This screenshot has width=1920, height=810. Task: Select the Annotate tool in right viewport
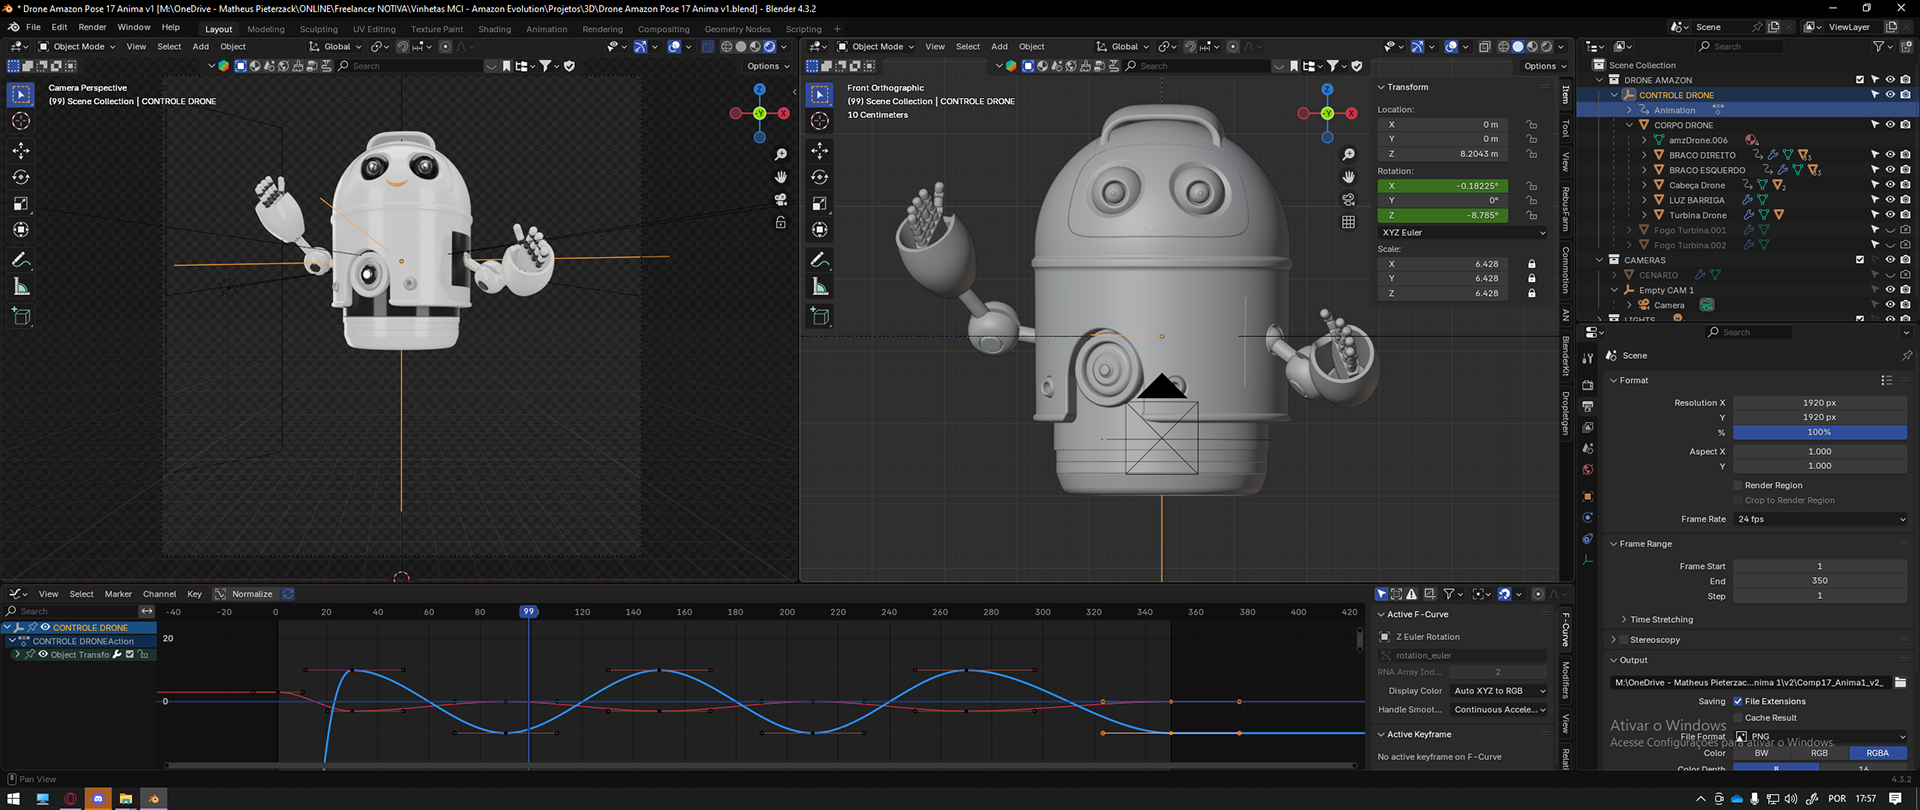(x=820, y=260)
